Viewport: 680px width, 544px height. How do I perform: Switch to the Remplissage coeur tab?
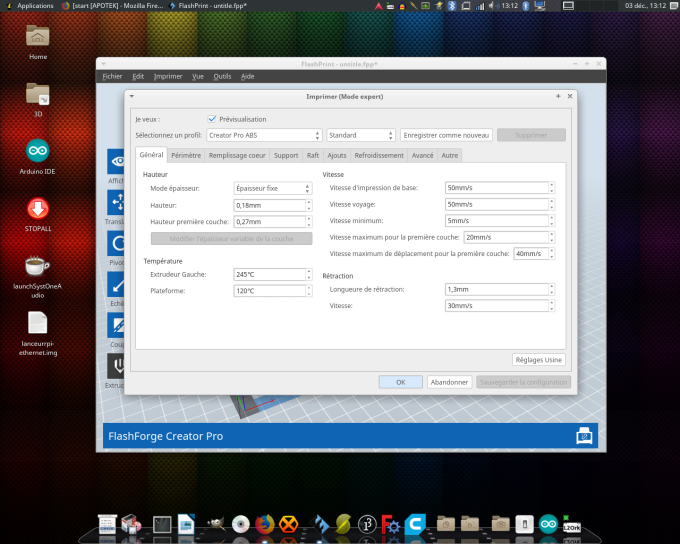[x=237, y=155]
